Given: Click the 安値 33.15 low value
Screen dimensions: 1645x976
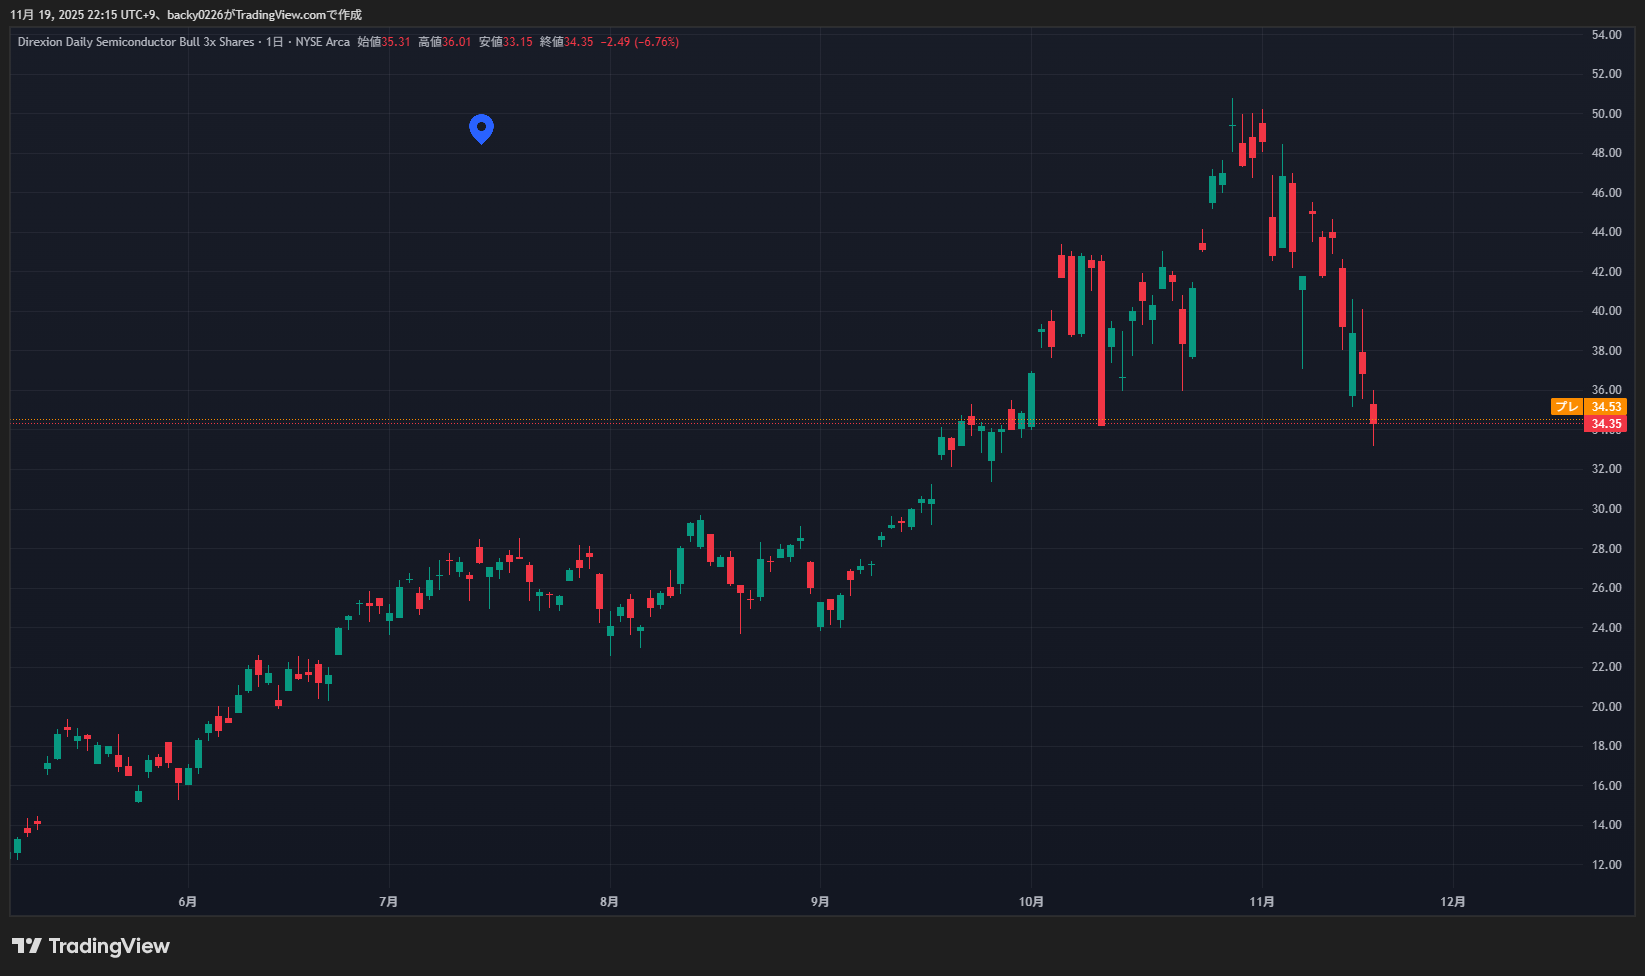Looking at the screenshot, I should point(505,42).
